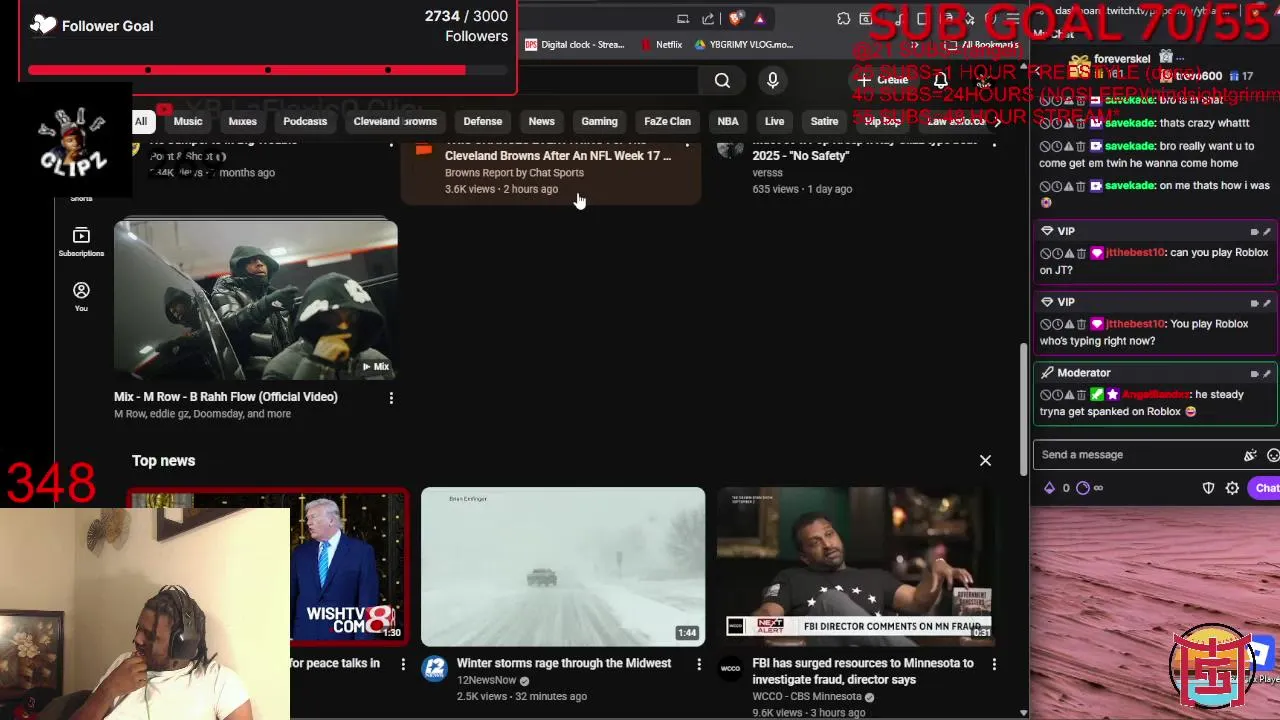Select the Music filter chip
The width and height of the screenshot is (1280, 720).
coord(188,122)
